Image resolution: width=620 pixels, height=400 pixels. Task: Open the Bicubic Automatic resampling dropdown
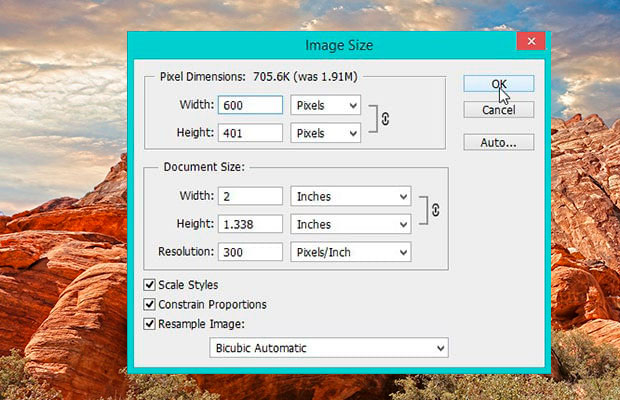click(x=329, y=348)
